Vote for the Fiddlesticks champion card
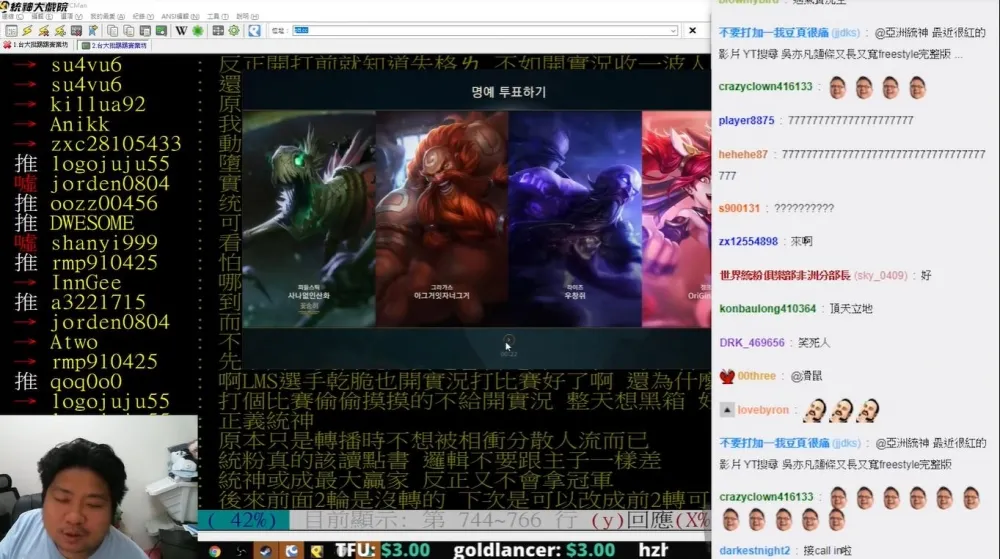 pos(309,219)
